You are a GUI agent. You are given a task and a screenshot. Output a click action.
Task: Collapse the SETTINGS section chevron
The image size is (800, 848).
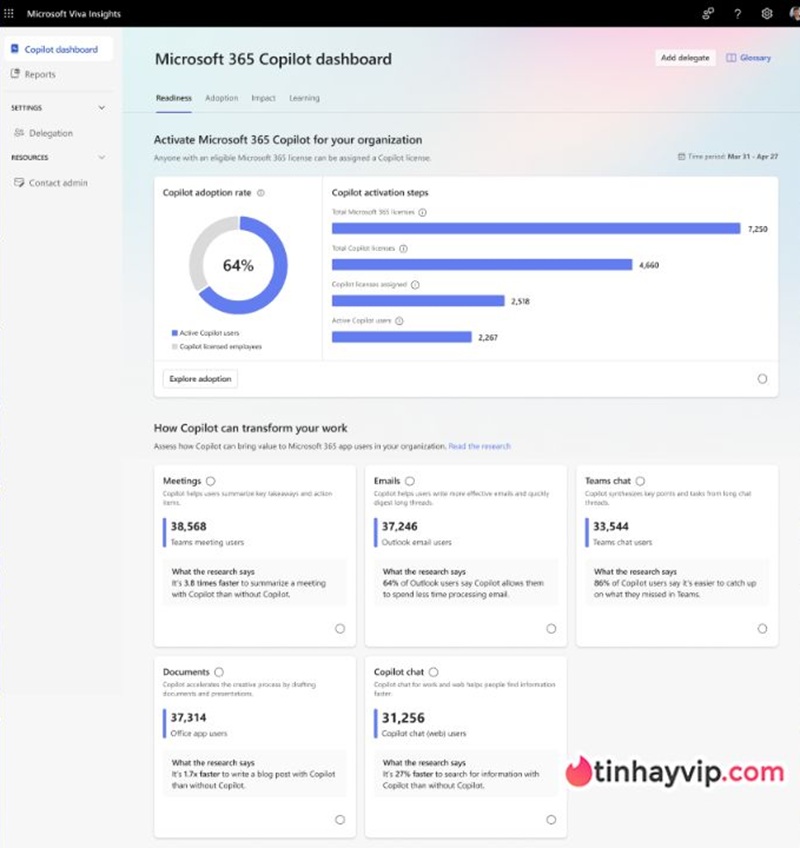101,107
